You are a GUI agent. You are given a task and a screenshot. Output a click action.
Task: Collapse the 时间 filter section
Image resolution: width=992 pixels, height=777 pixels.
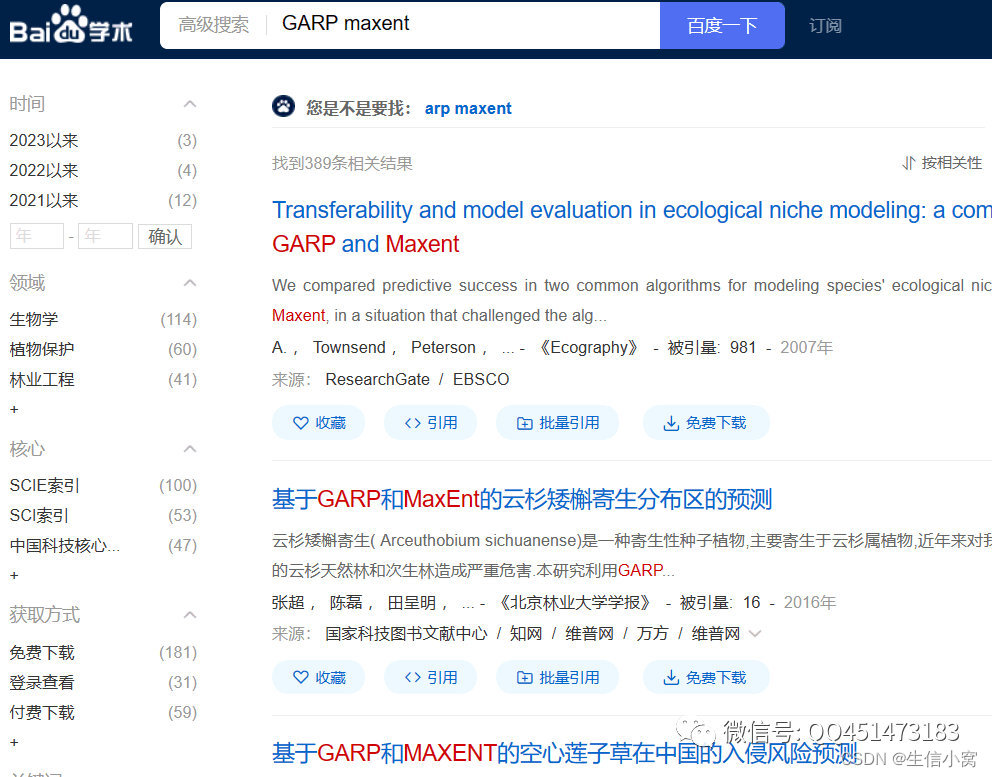pos(190,104)
